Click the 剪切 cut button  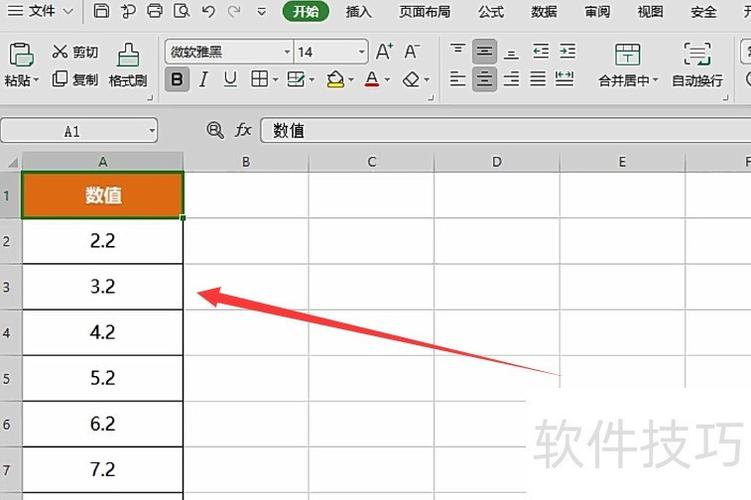tap(75, 52)
